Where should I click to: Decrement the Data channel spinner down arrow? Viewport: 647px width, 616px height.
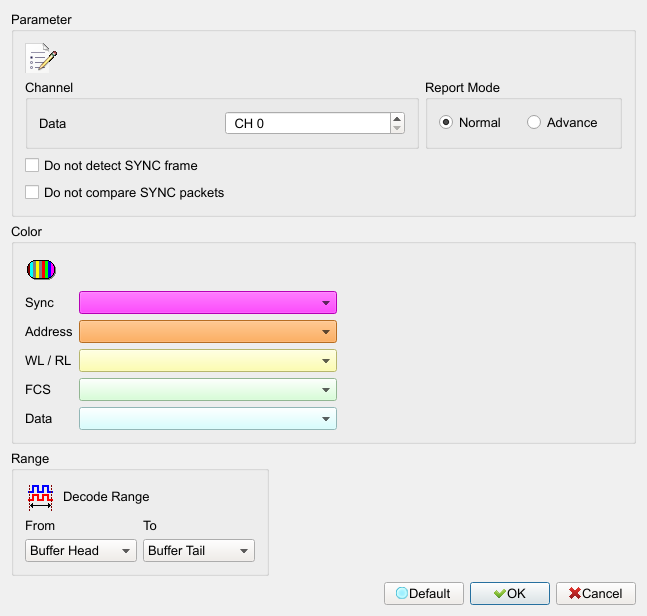tap(397, 128)
